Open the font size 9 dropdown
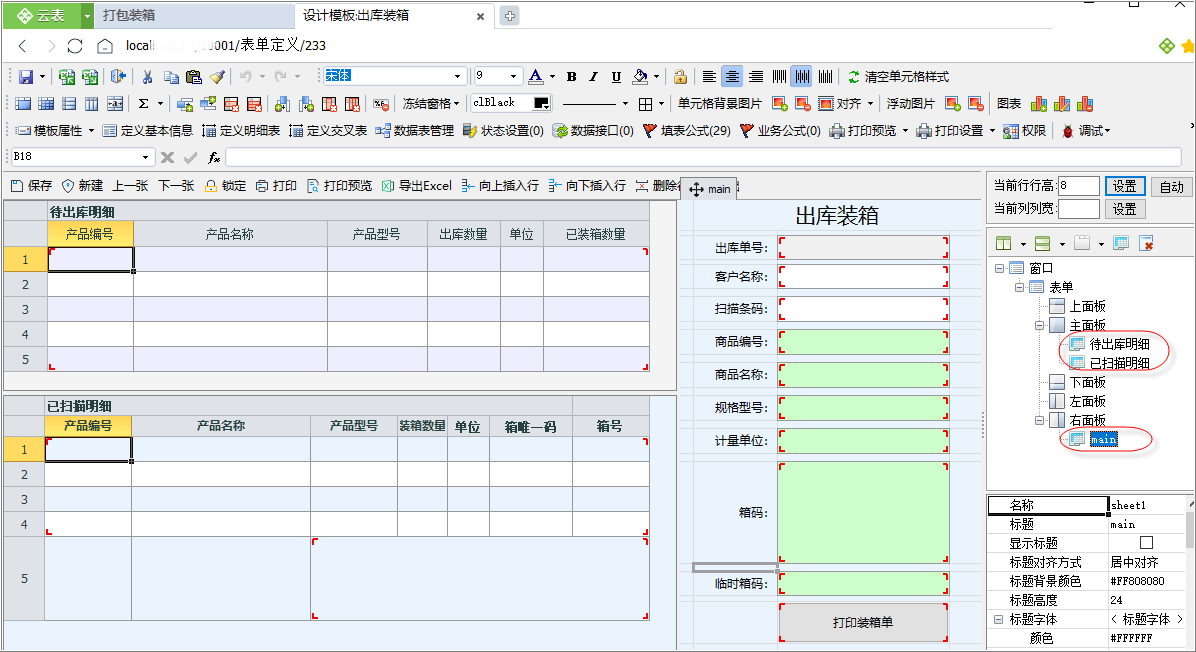 pyautogui.click(x=513, y=76)
